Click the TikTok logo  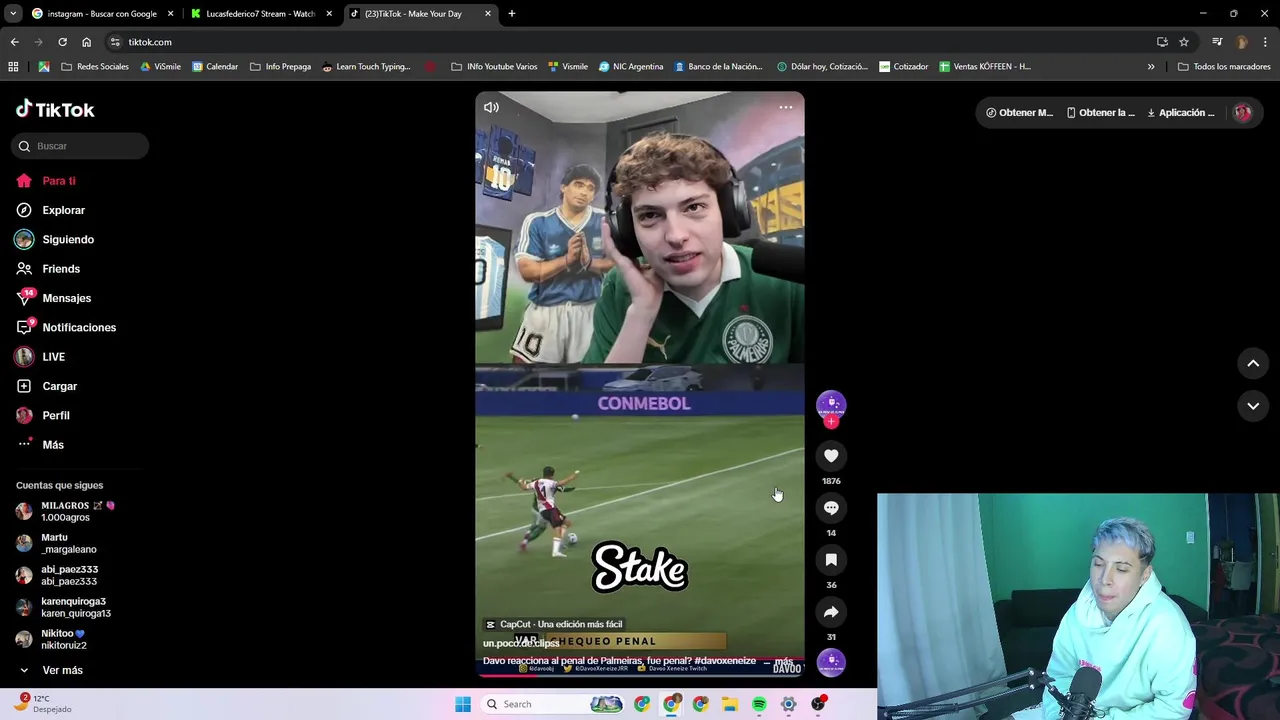pos(55,109)
